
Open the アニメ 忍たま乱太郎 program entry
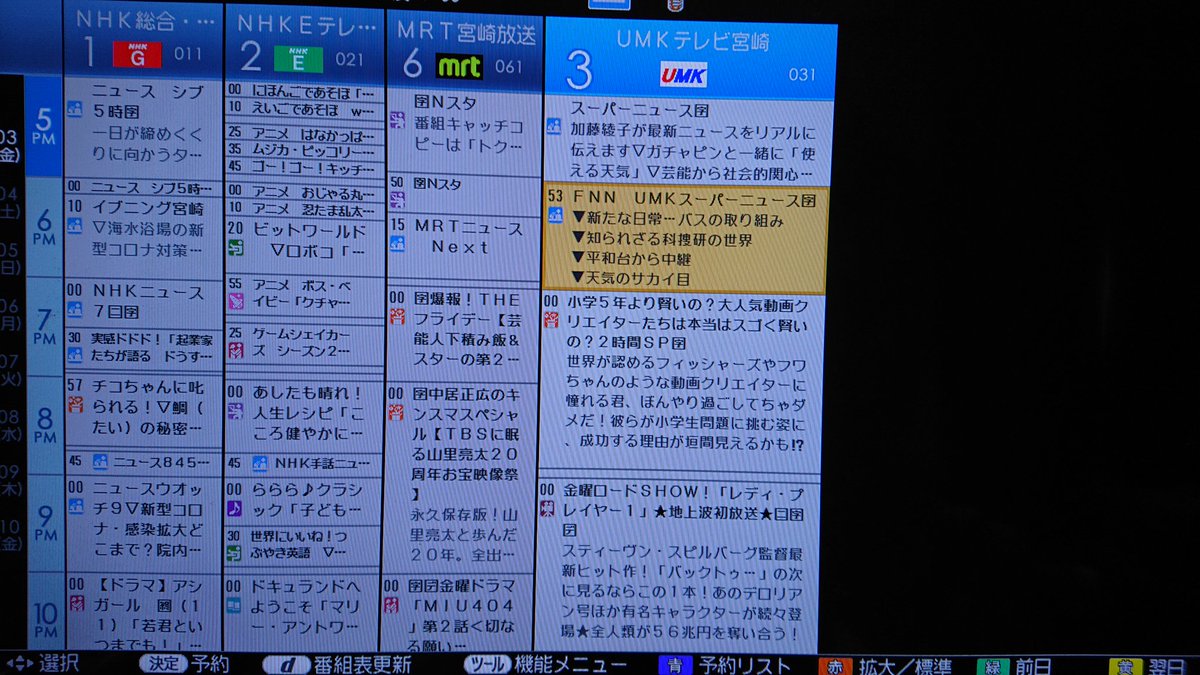coord(304,209)
